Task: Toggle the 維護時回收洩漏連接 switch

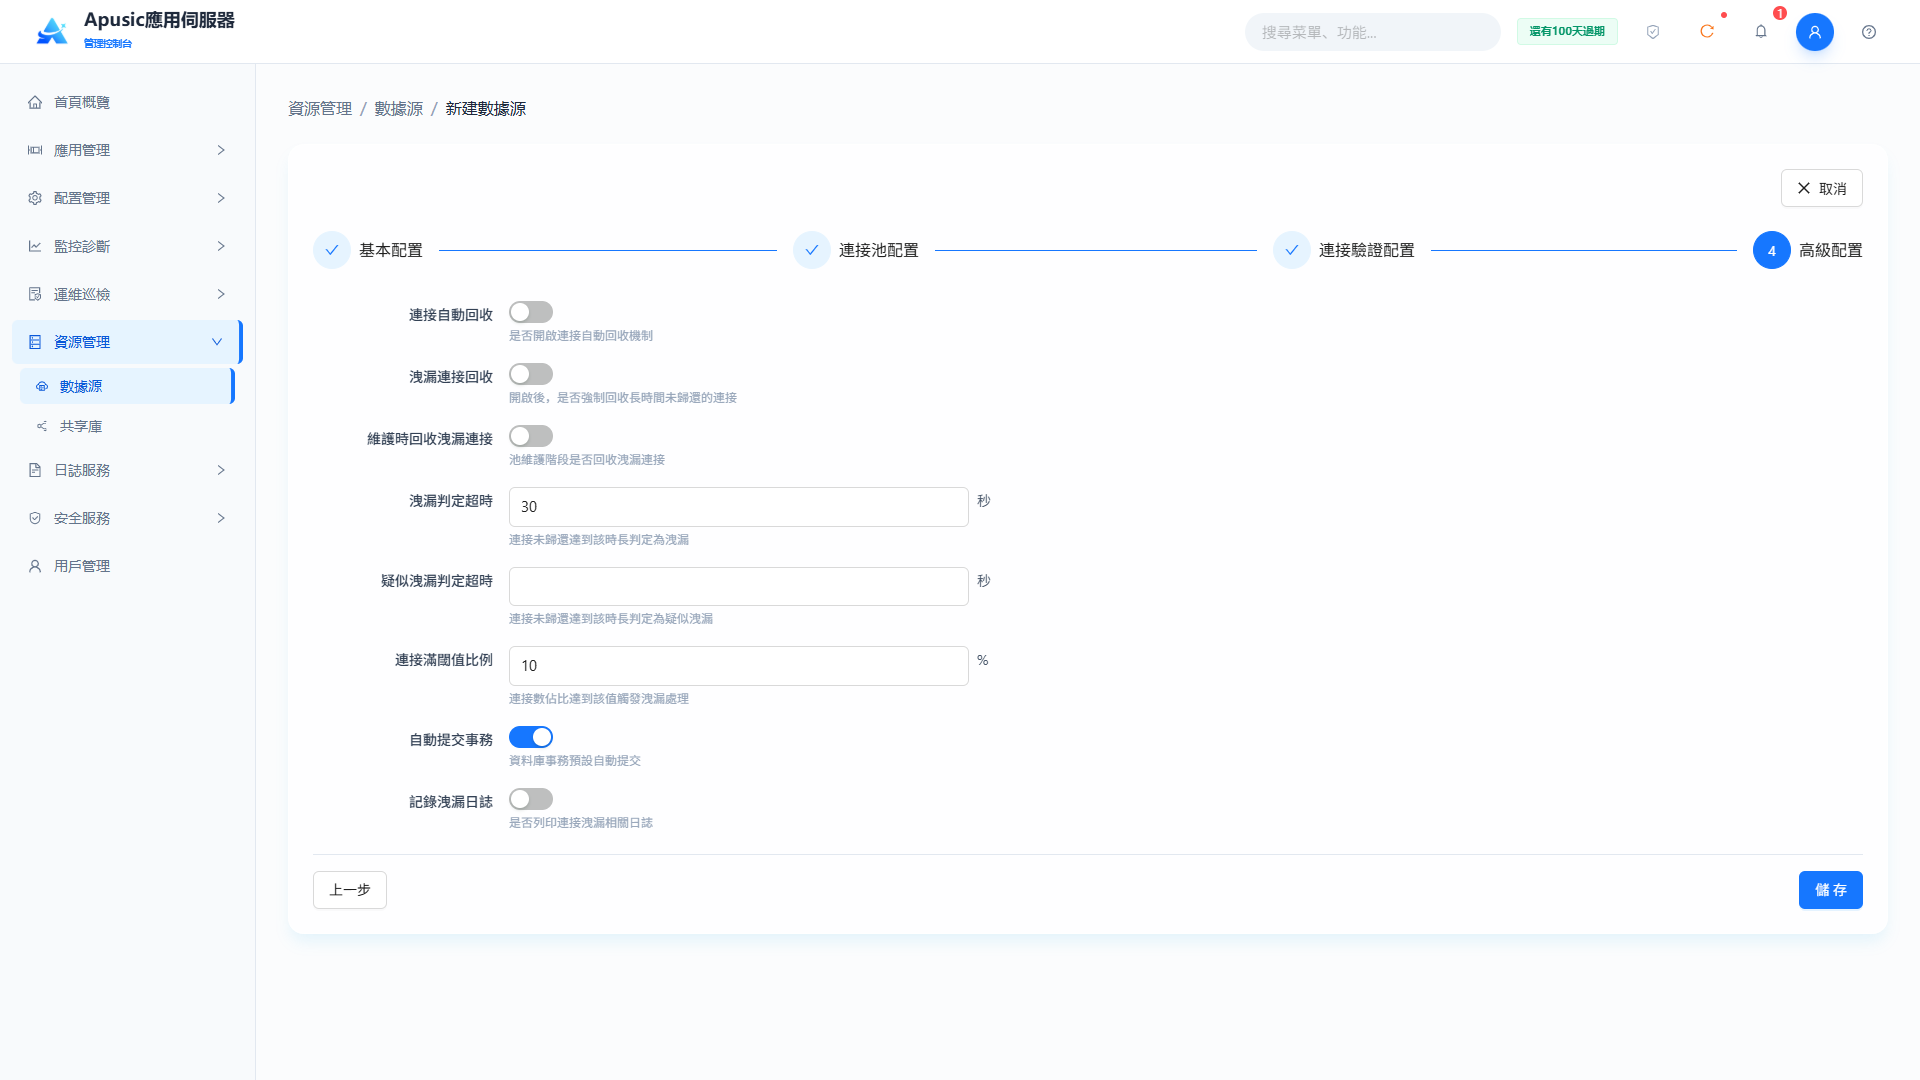Action: (531, 437)
